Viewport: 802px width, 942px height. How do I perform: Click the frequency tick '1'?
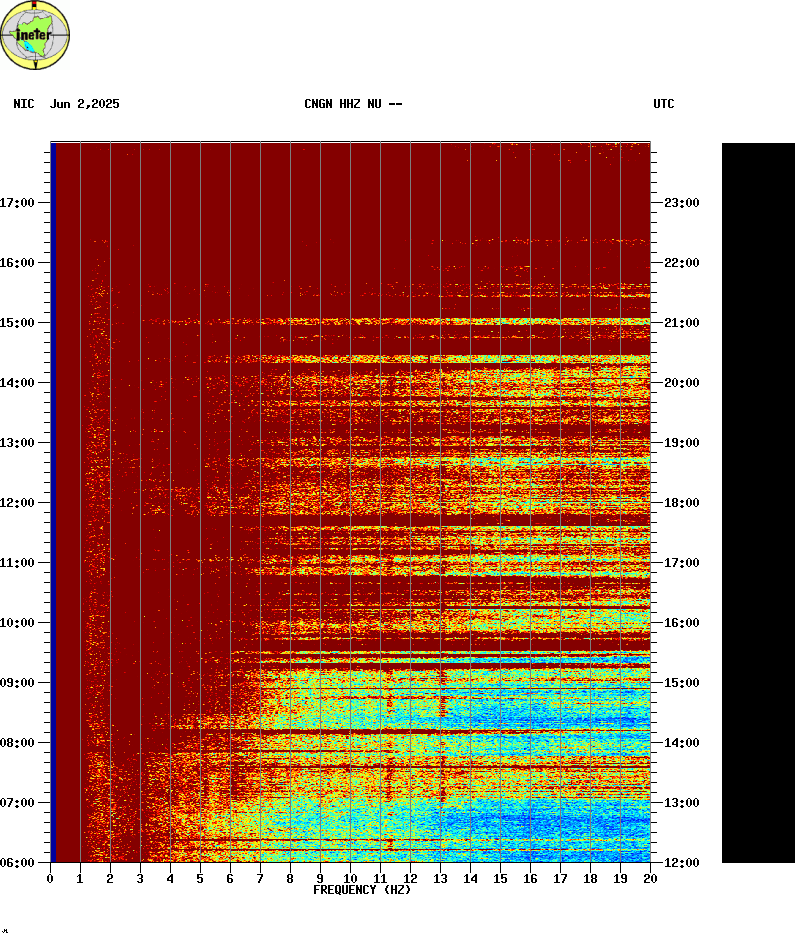[x=80, y=879]
